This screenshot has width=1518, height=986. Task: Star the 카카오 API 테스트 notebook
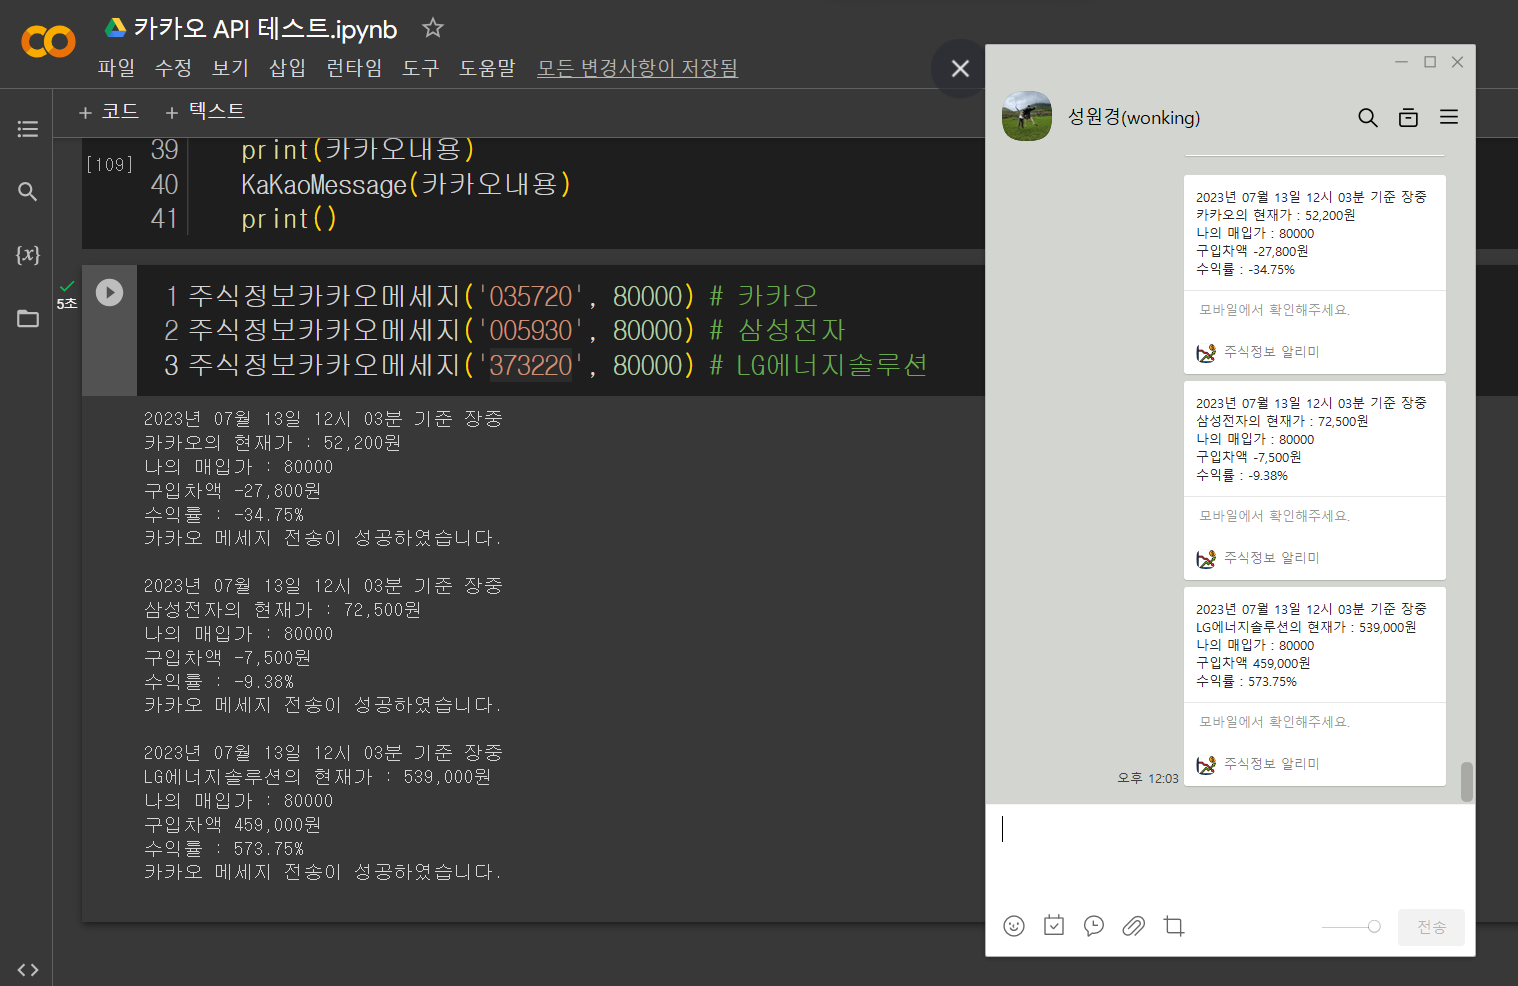coord(432,28)
